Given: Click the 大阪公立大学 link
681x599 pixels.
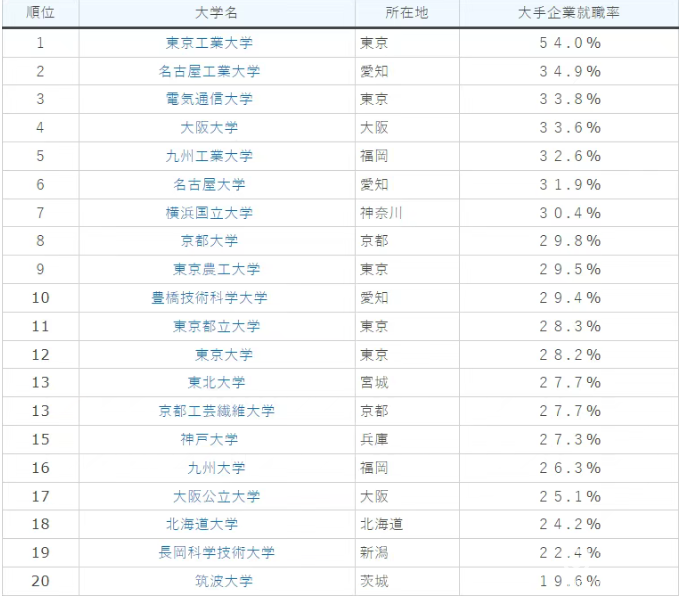Looking at the screenshot, I should [x=216, y=496].
